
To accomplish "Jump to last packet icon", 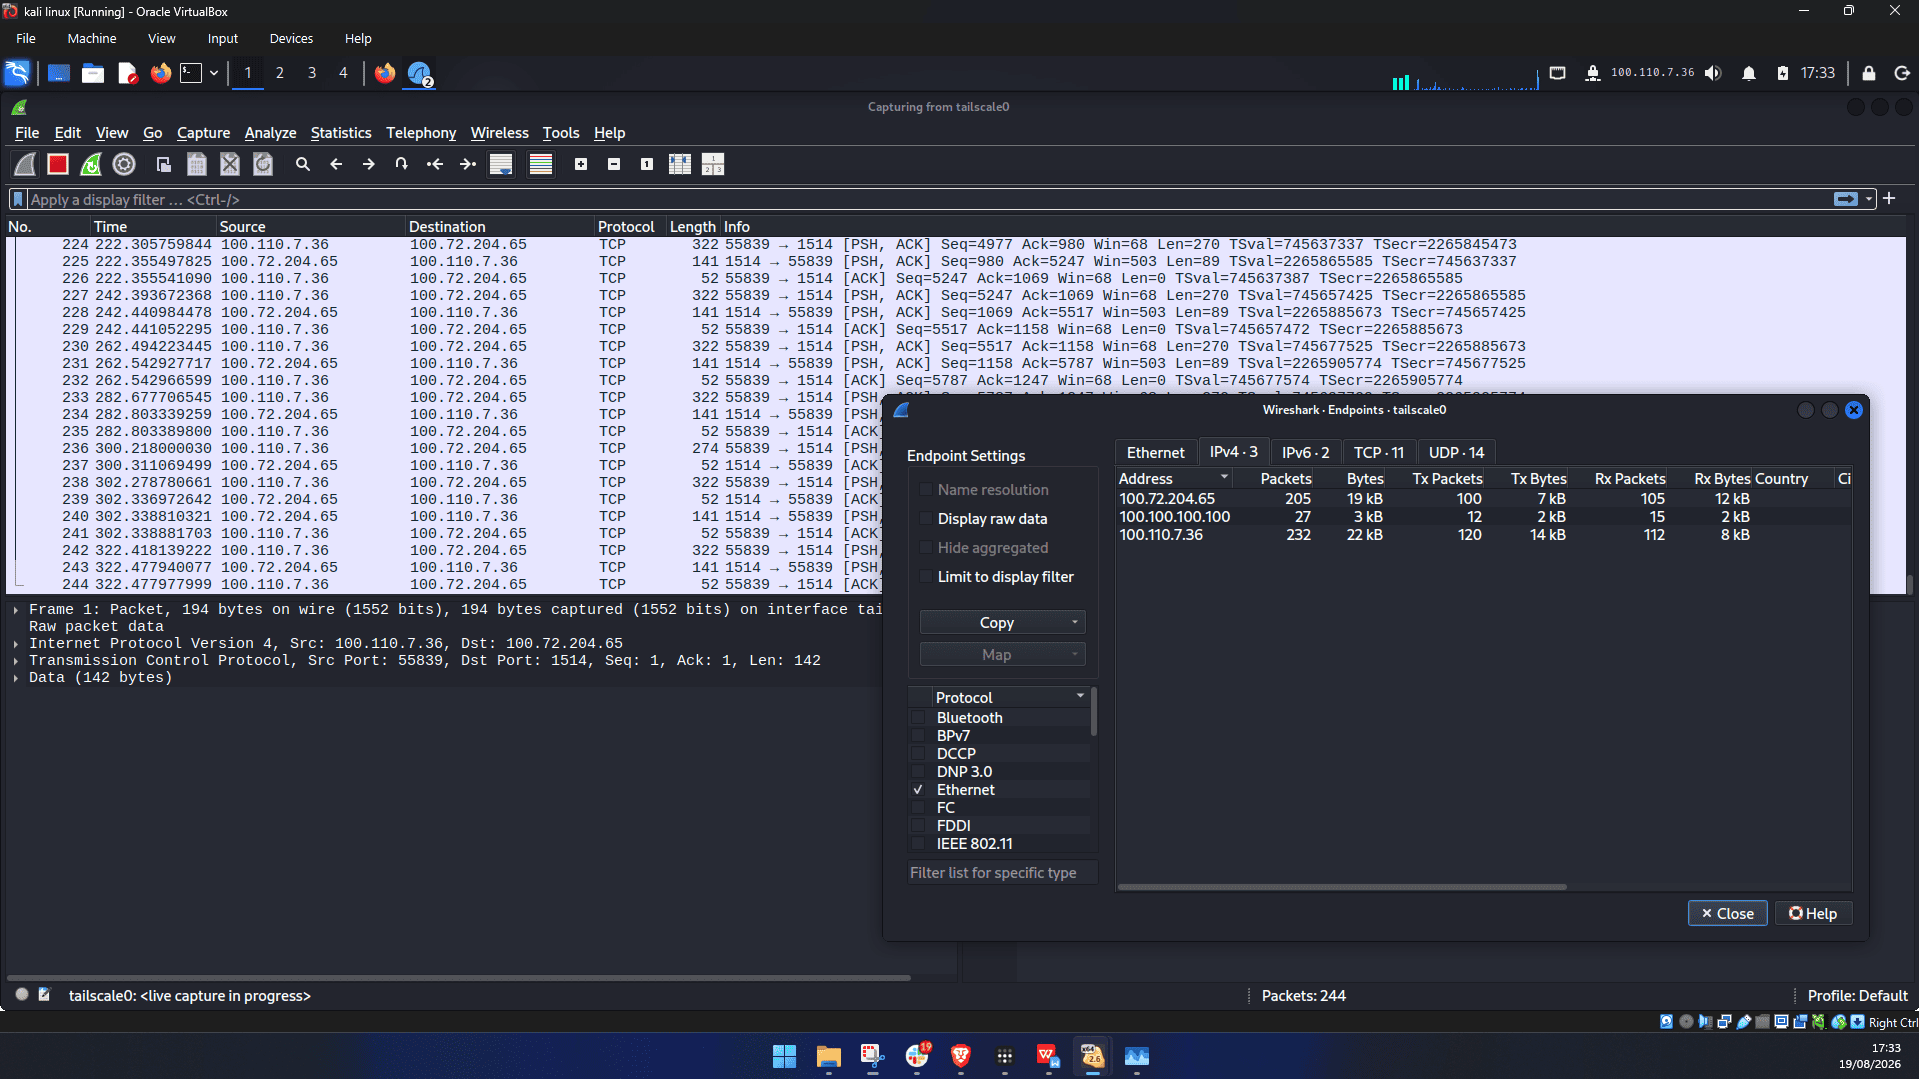I will tap(468, 164).
